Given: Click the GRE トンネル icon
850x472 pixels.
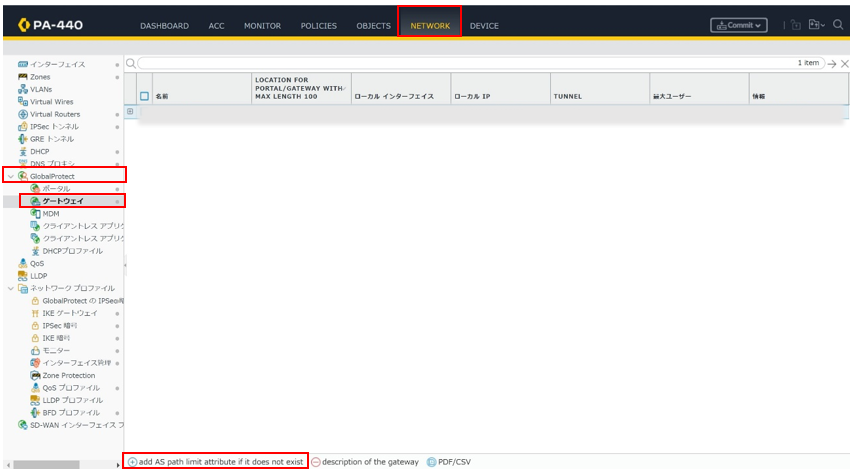Looking at the screenshot, I should click(23, 139).
